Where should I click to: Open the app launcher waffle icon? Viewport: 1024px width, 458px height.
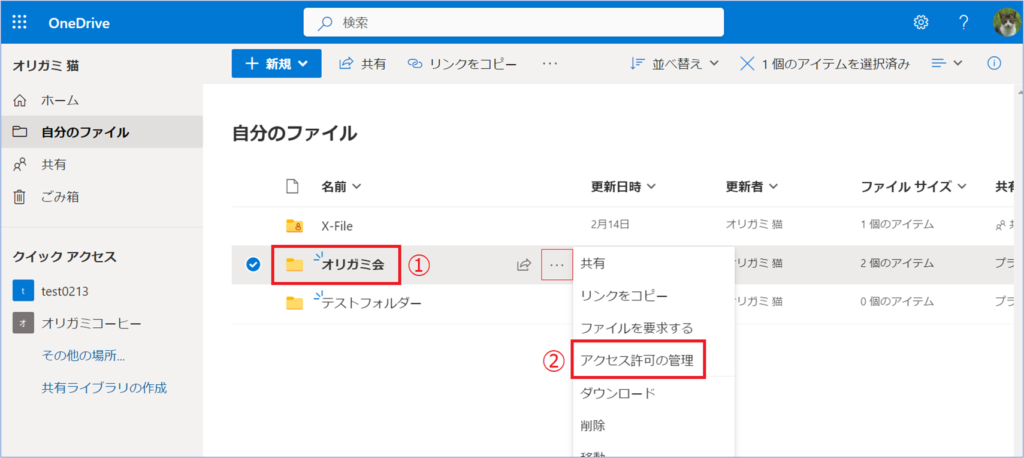point(20,22)
